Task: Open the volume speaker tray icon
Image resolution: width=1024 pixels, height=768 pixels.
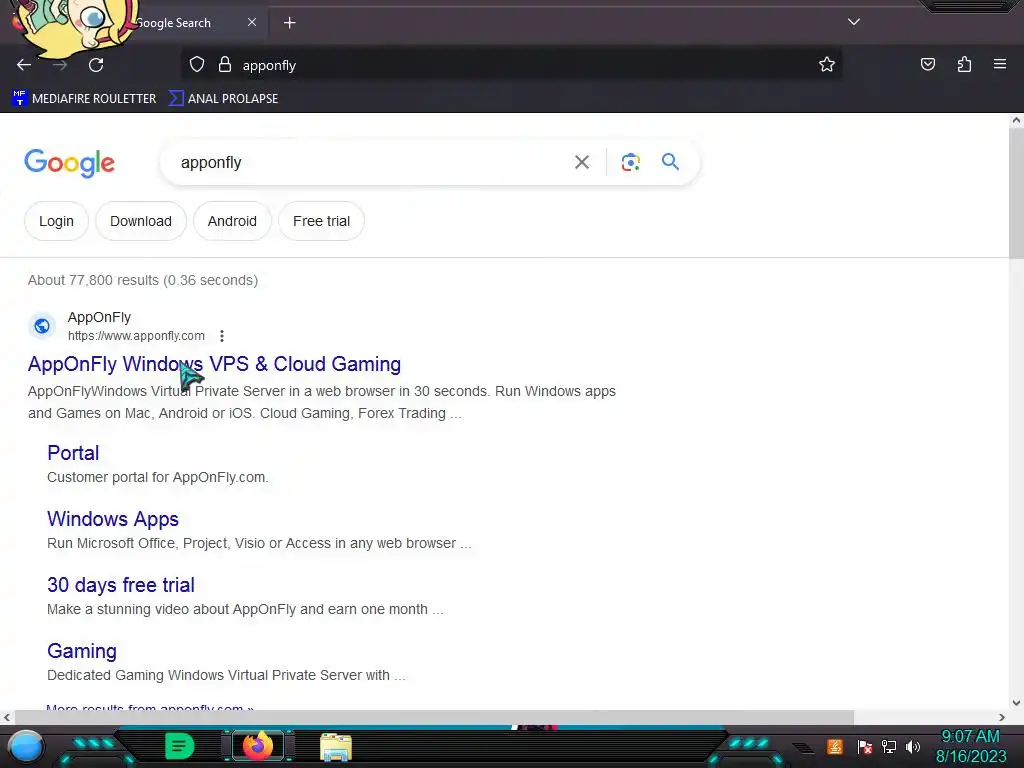Action: (913, 746)
